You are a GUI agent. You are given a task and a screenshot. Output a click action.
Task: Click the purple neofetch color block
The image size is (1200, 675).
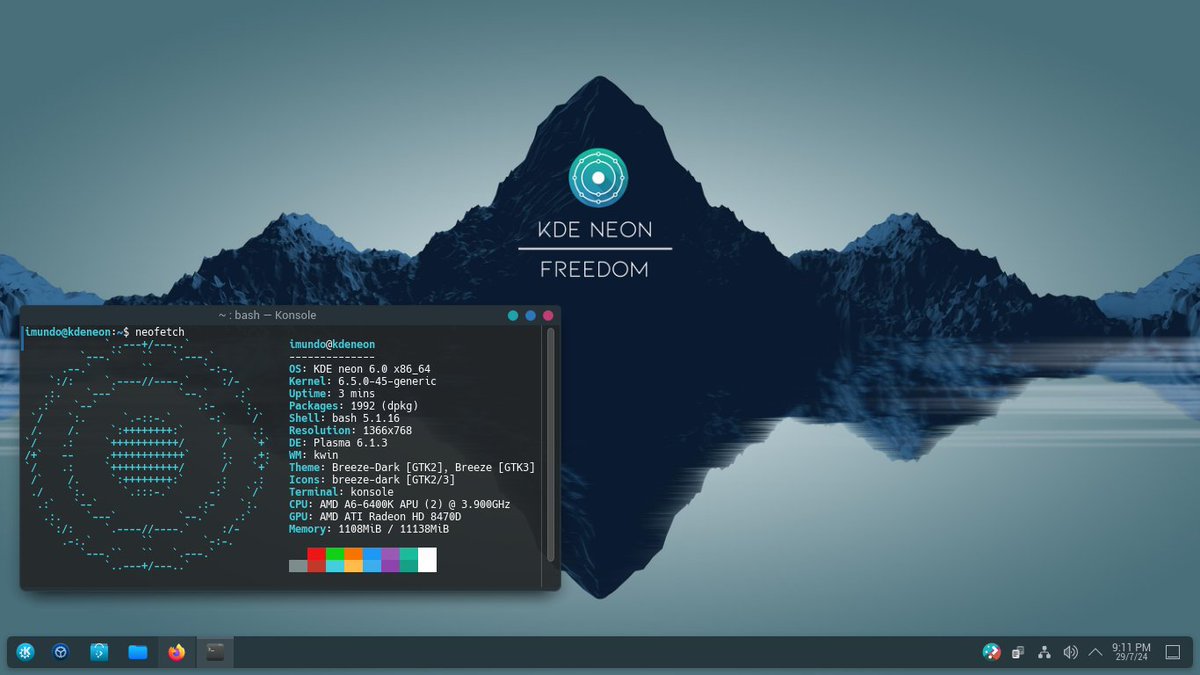(x=390, y=560)
